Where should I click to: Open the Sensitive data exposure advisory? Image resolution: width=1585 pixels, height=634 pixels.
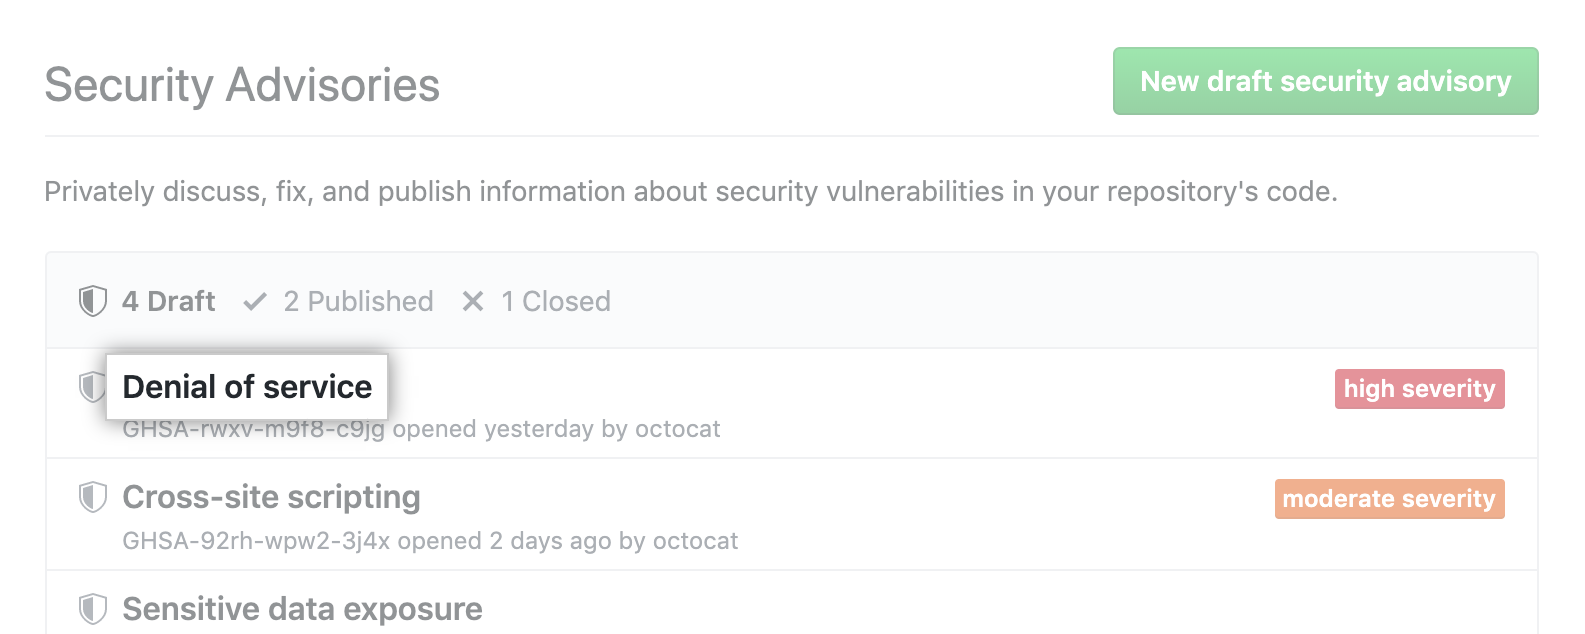coord(301,608)
